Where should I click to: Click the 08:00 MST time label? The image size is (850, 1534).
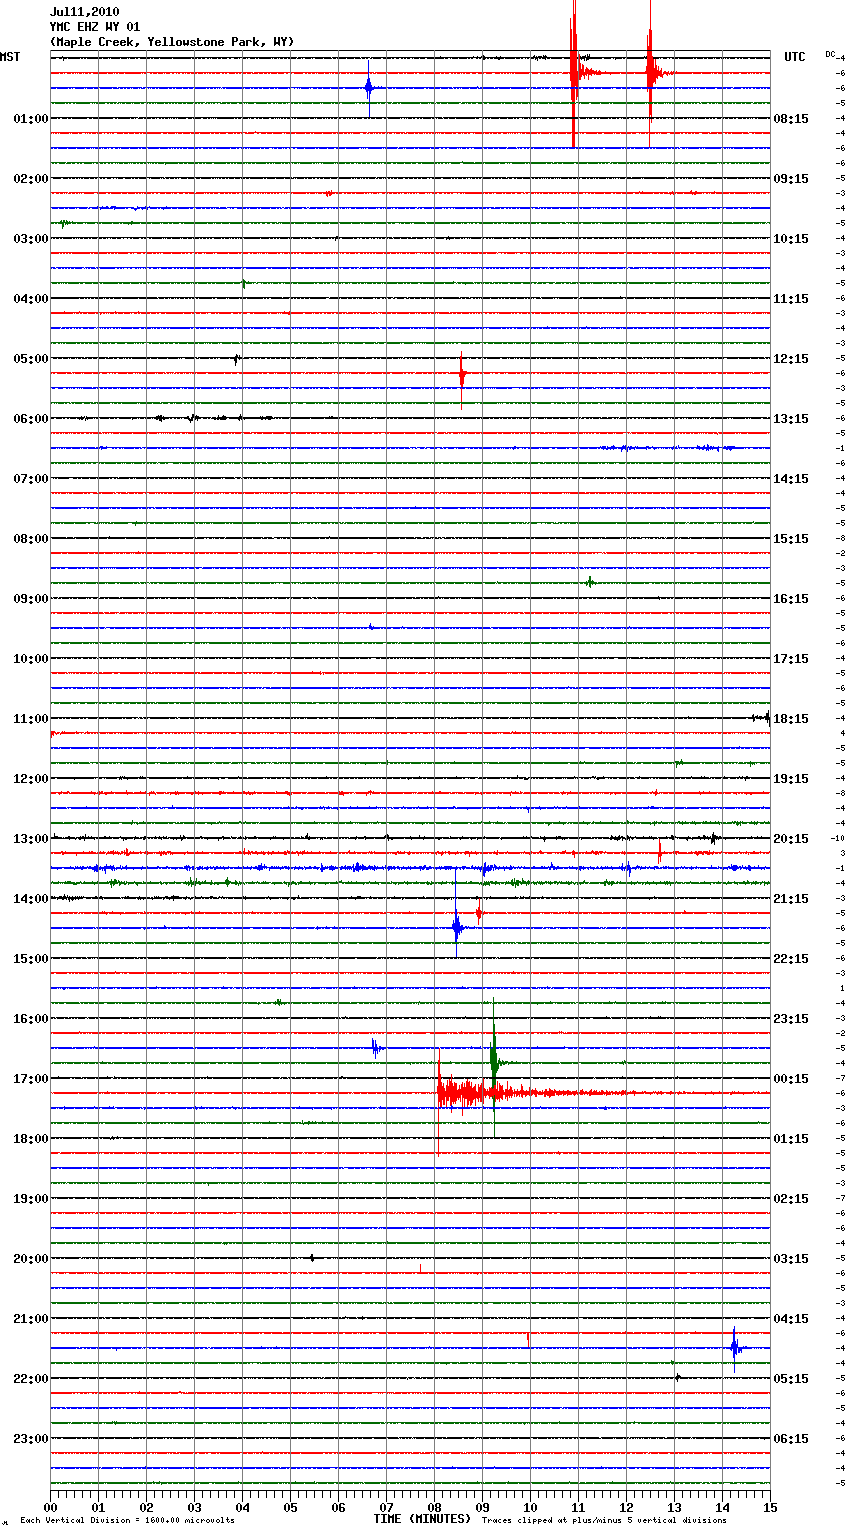pos(31,538)
